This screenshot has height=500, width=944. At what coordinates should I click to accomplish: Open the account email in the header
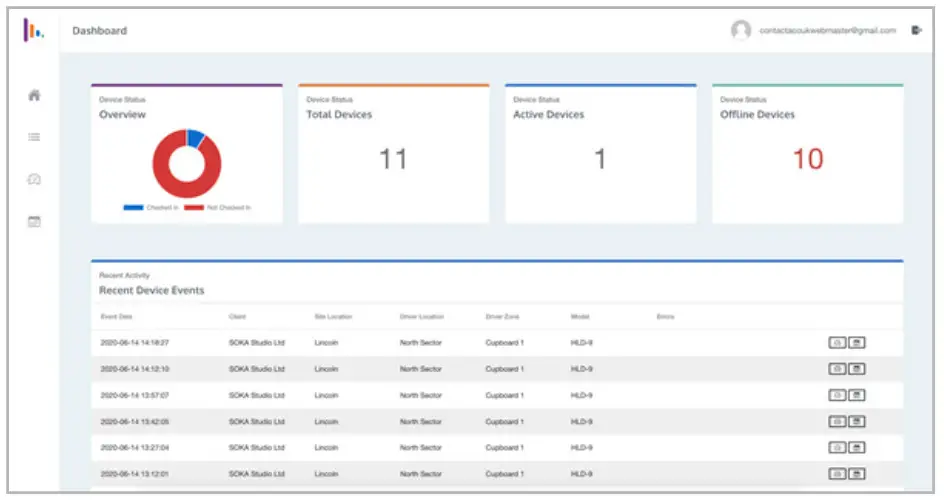(827, 31)
